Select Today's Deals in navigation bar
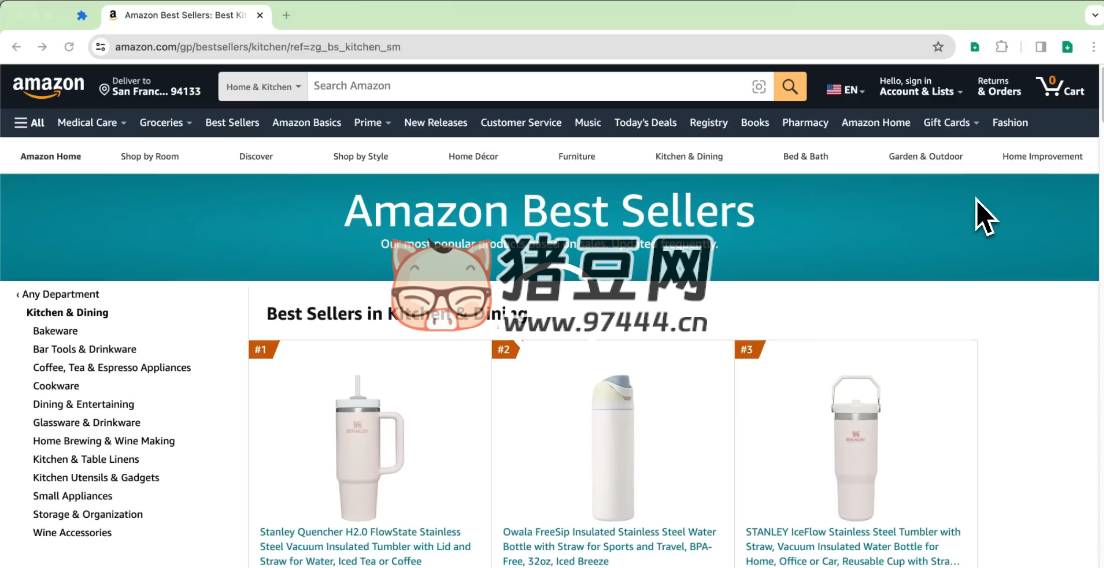Screen dimensions: 1104x568 tap(645, 122)
